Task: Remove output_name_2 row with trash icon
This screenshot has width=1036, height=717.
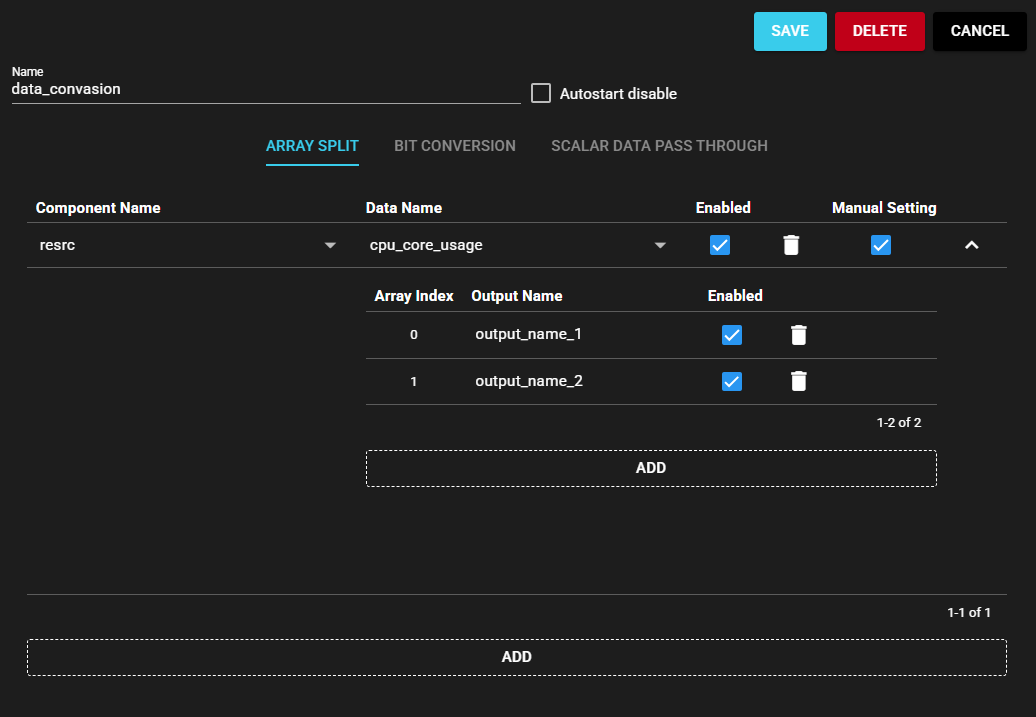Action: tap(798, 381)
